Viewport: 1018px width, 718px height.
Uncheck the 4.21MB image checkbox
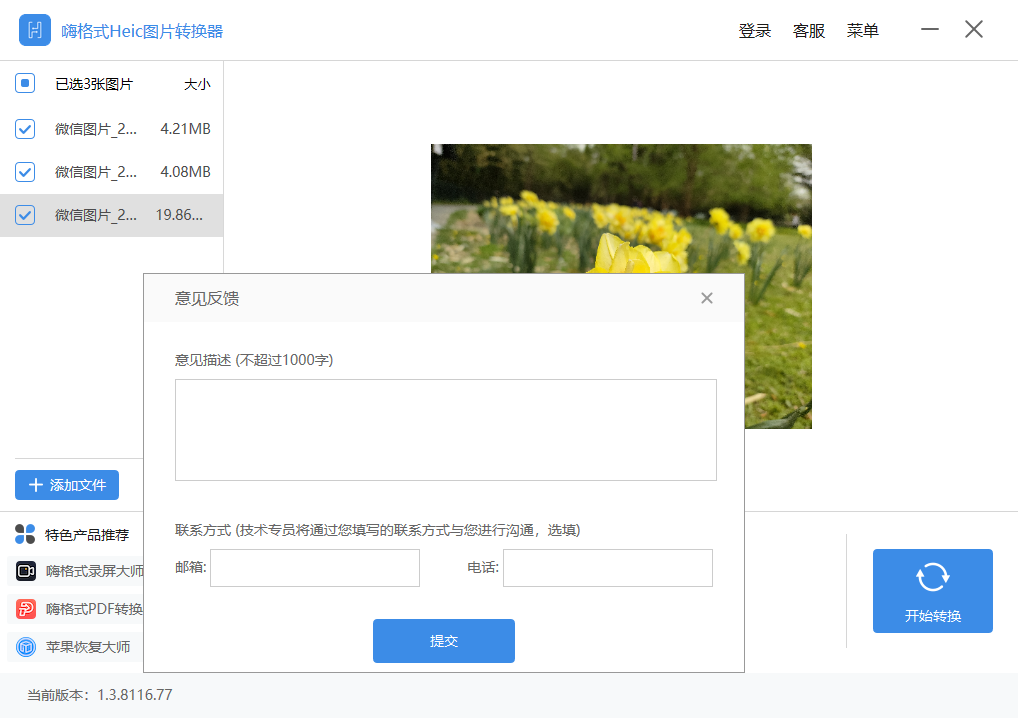(24, 128)
